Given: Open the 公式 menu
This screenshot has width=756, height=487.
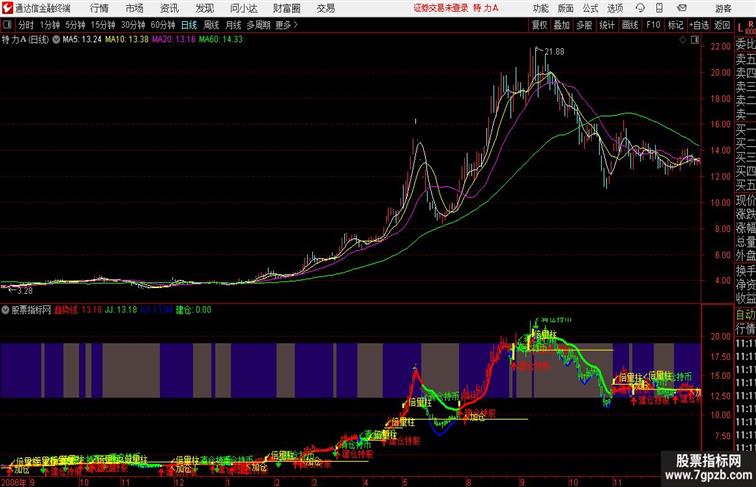Looking at the screenshot, I should (x=590, y=8).
